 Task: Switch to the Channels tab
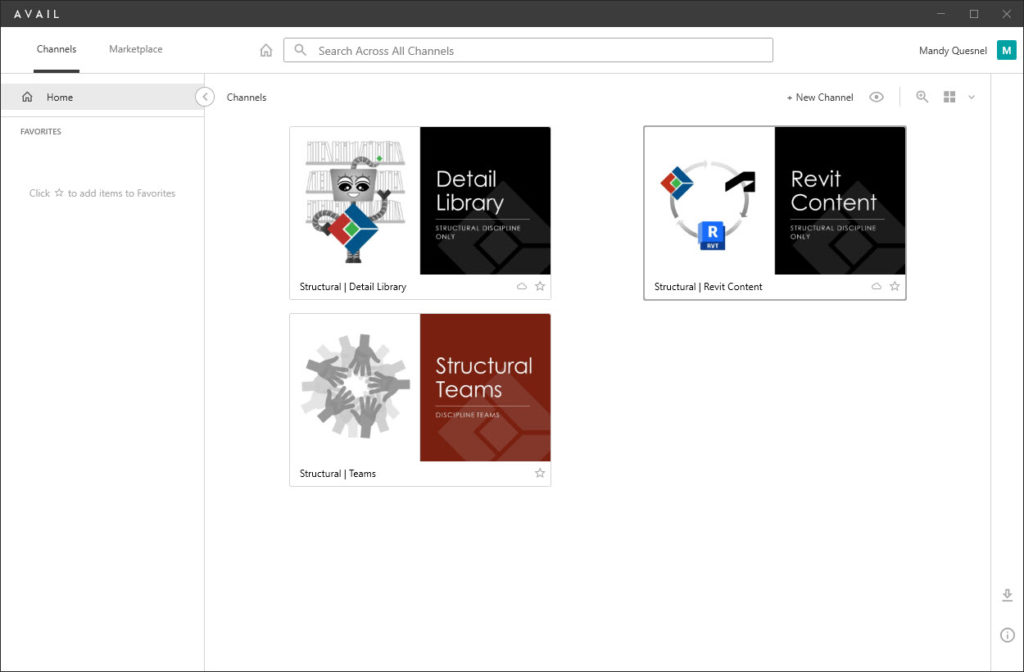[x=56, y=49]
